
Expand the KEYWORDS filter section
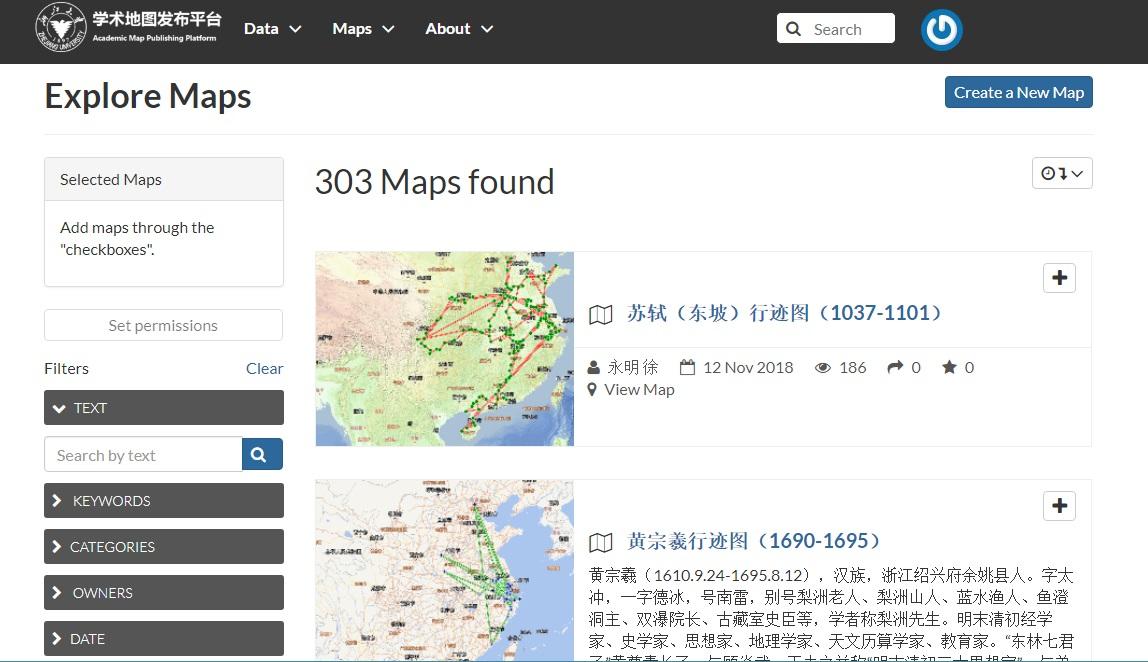[164, 500]
